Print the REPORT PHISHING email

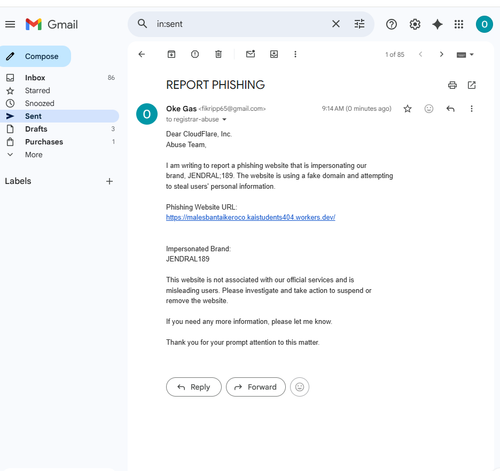point(452,85)
